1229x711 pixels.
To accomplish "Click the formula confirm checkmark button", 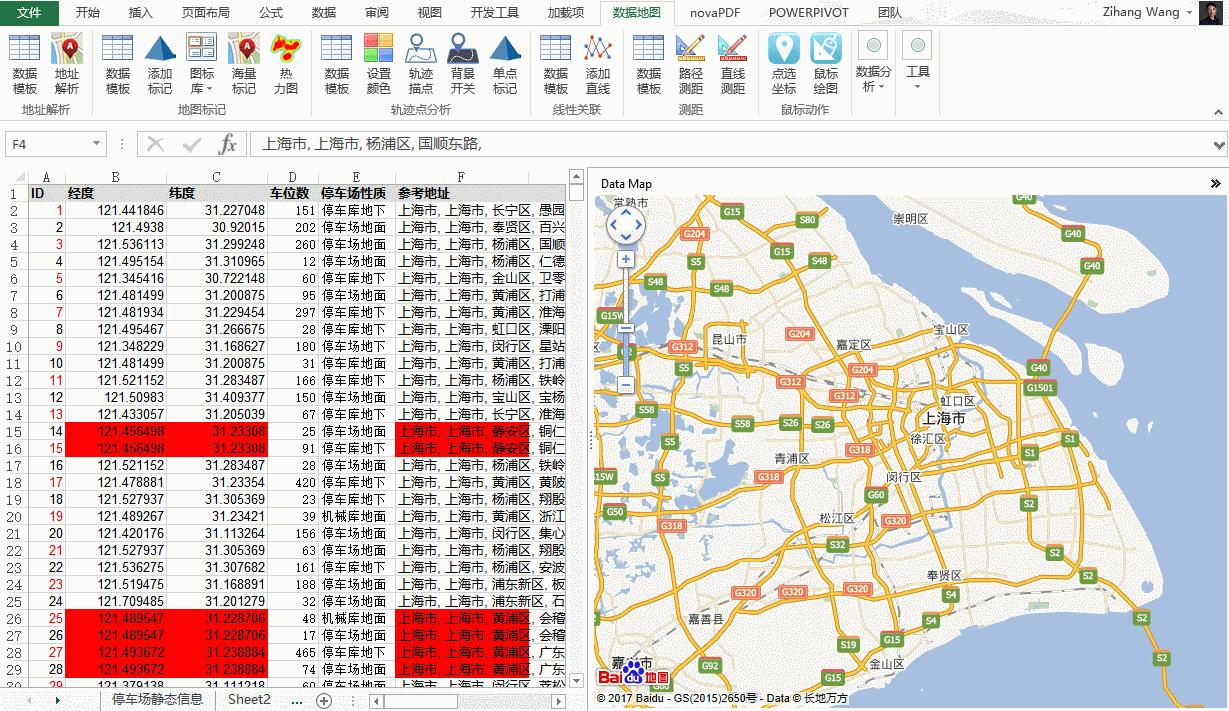I will click(x=192, y=144).
